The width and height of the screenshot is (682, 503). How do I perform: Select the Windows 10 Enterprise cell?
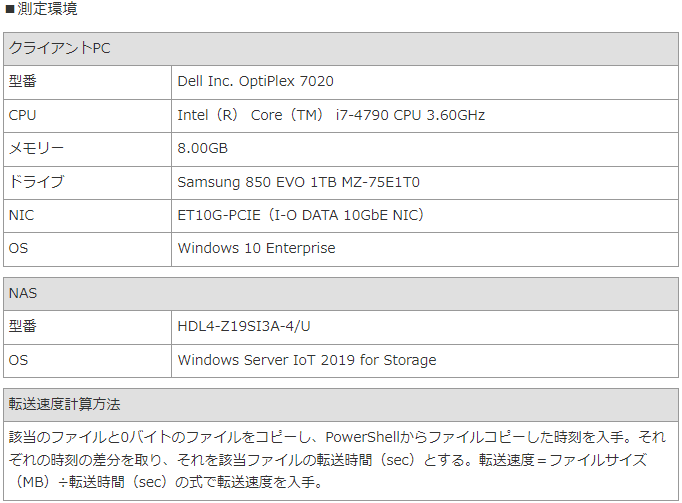(x=425, y=249)
